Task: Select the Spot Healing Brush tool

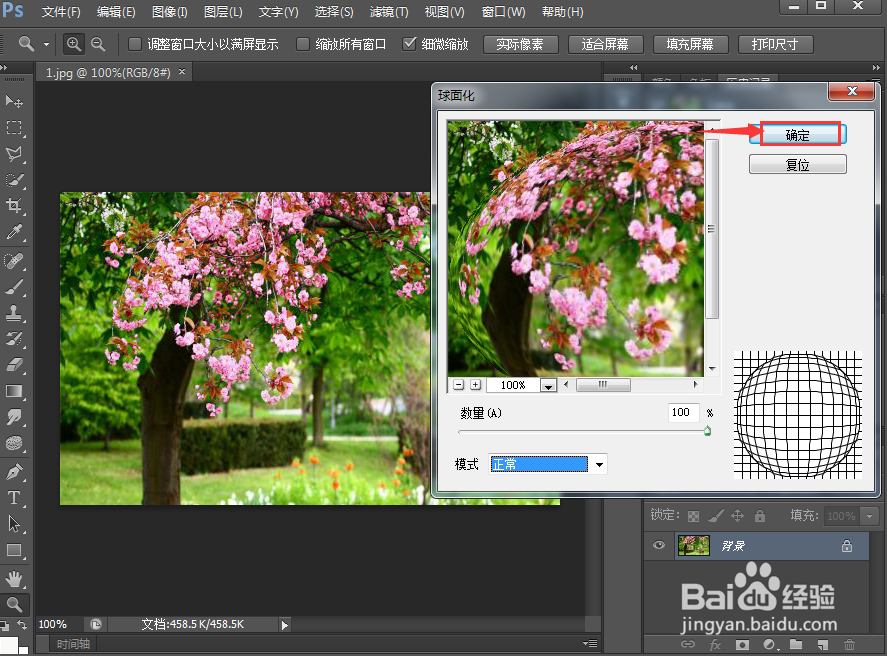Action: [14, 261]
